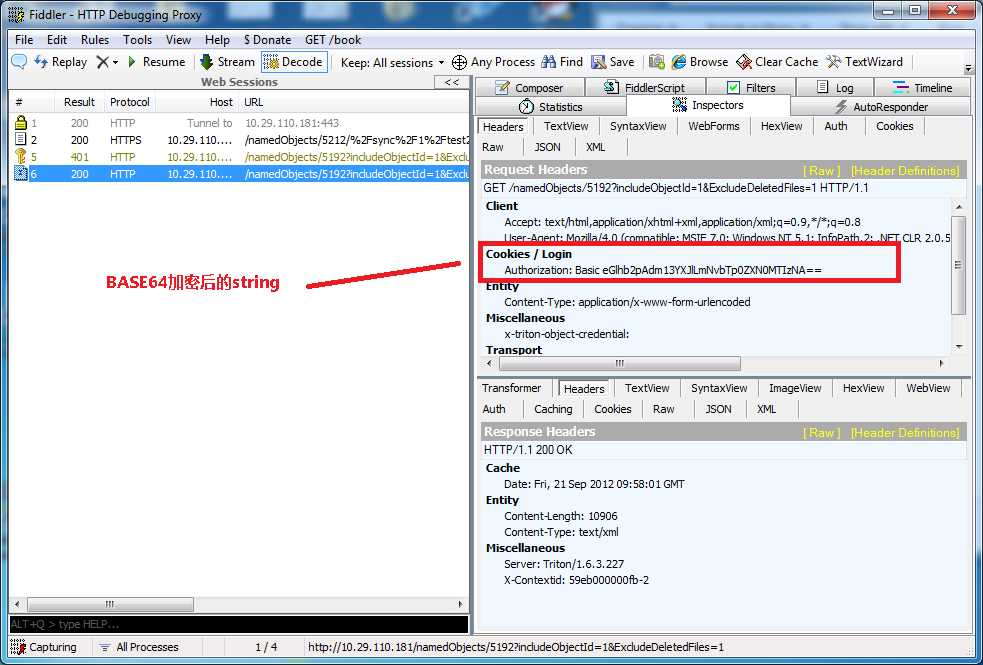Select request WebForms tab
This screenshot has height=665, width=983.
[713, 126]
